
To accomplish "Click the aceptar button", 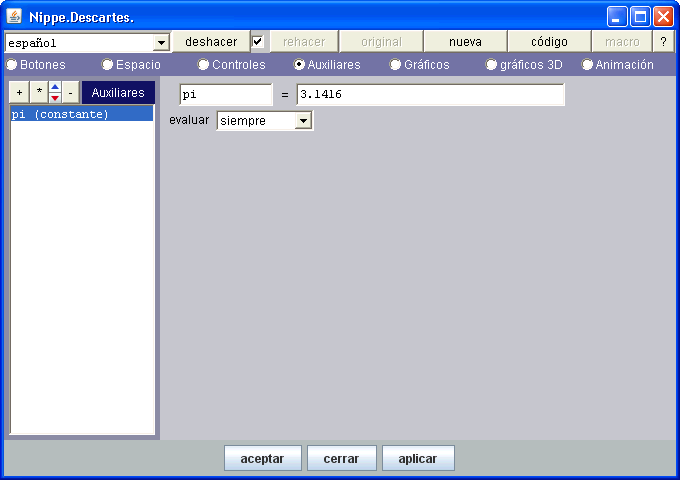I will (262, 458).
